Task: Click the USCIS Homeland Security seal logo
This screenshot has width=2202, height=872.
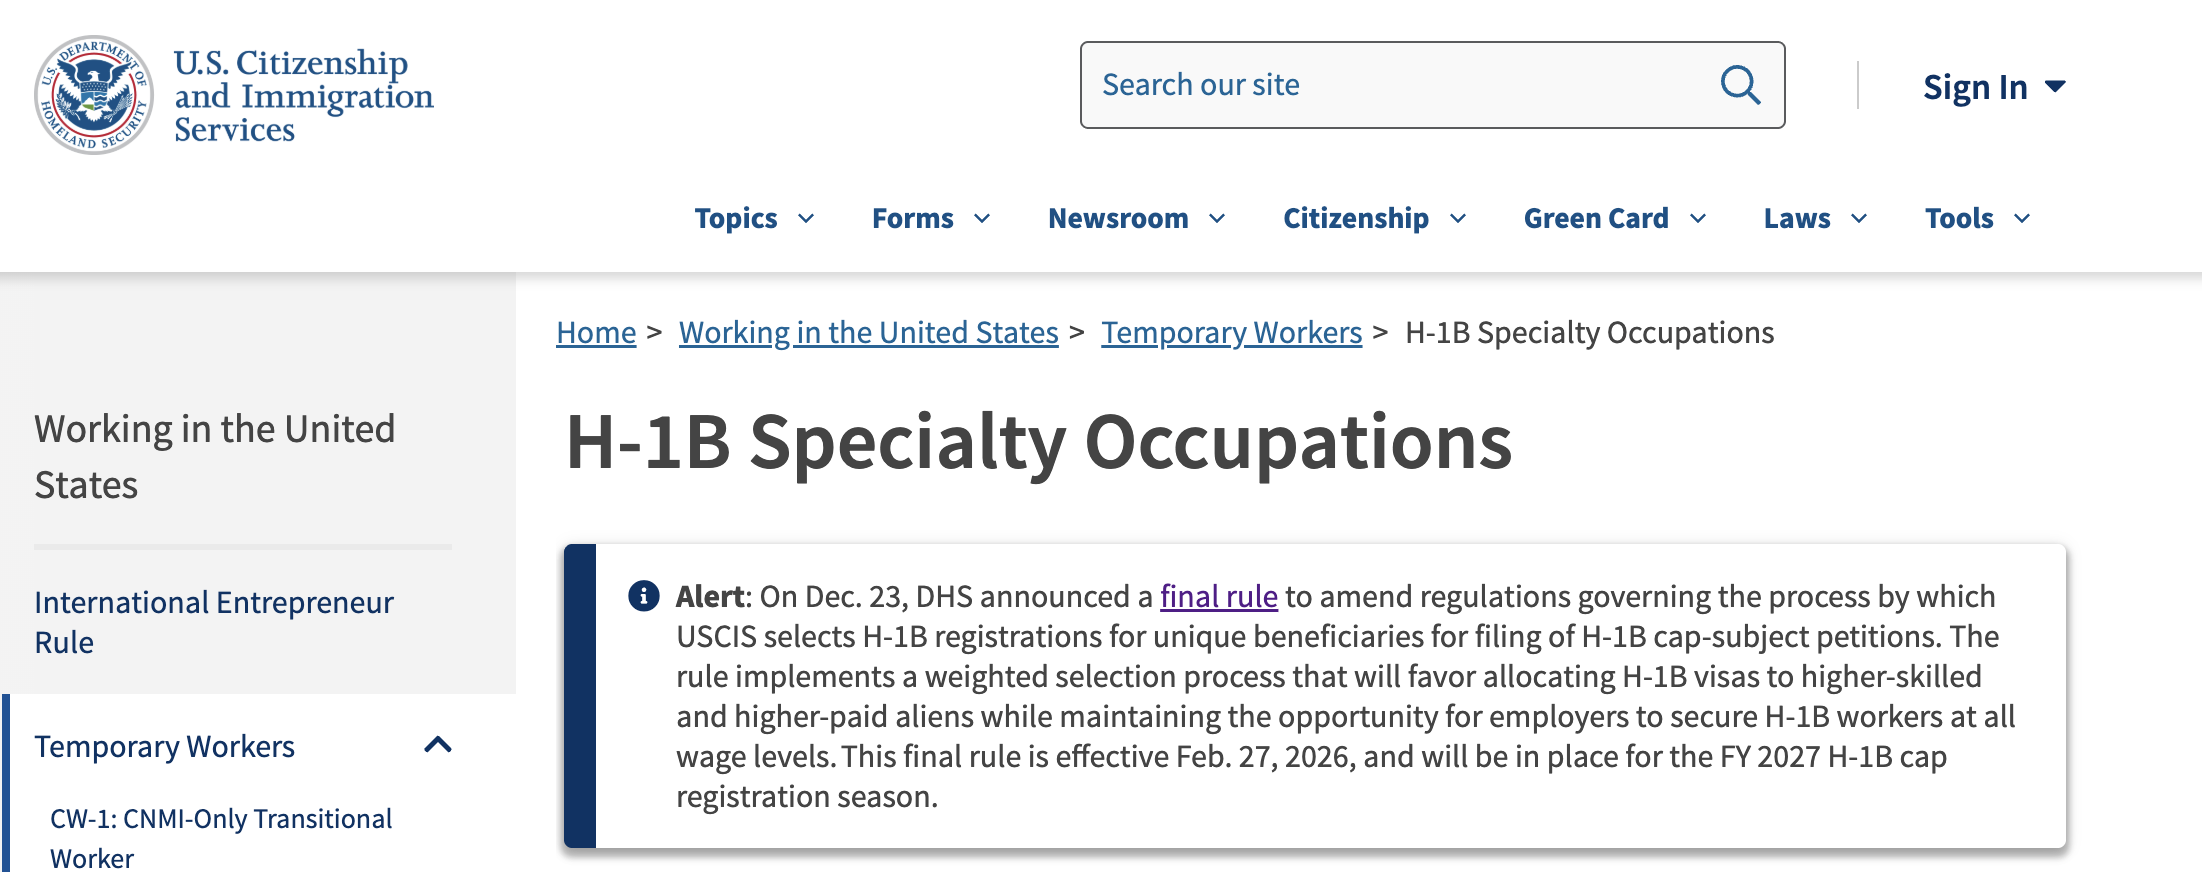Action: (94, 95)
